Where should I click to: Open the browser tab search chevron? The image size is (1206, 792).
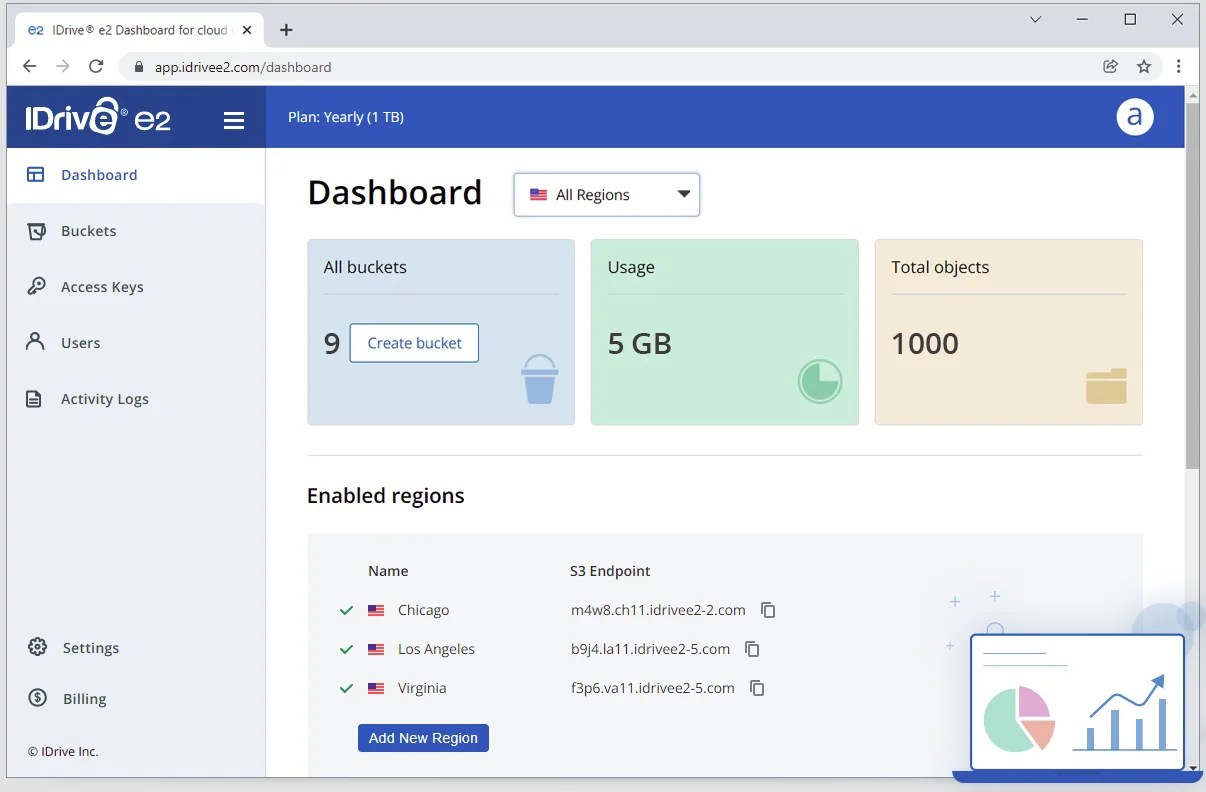point(1036,20)
